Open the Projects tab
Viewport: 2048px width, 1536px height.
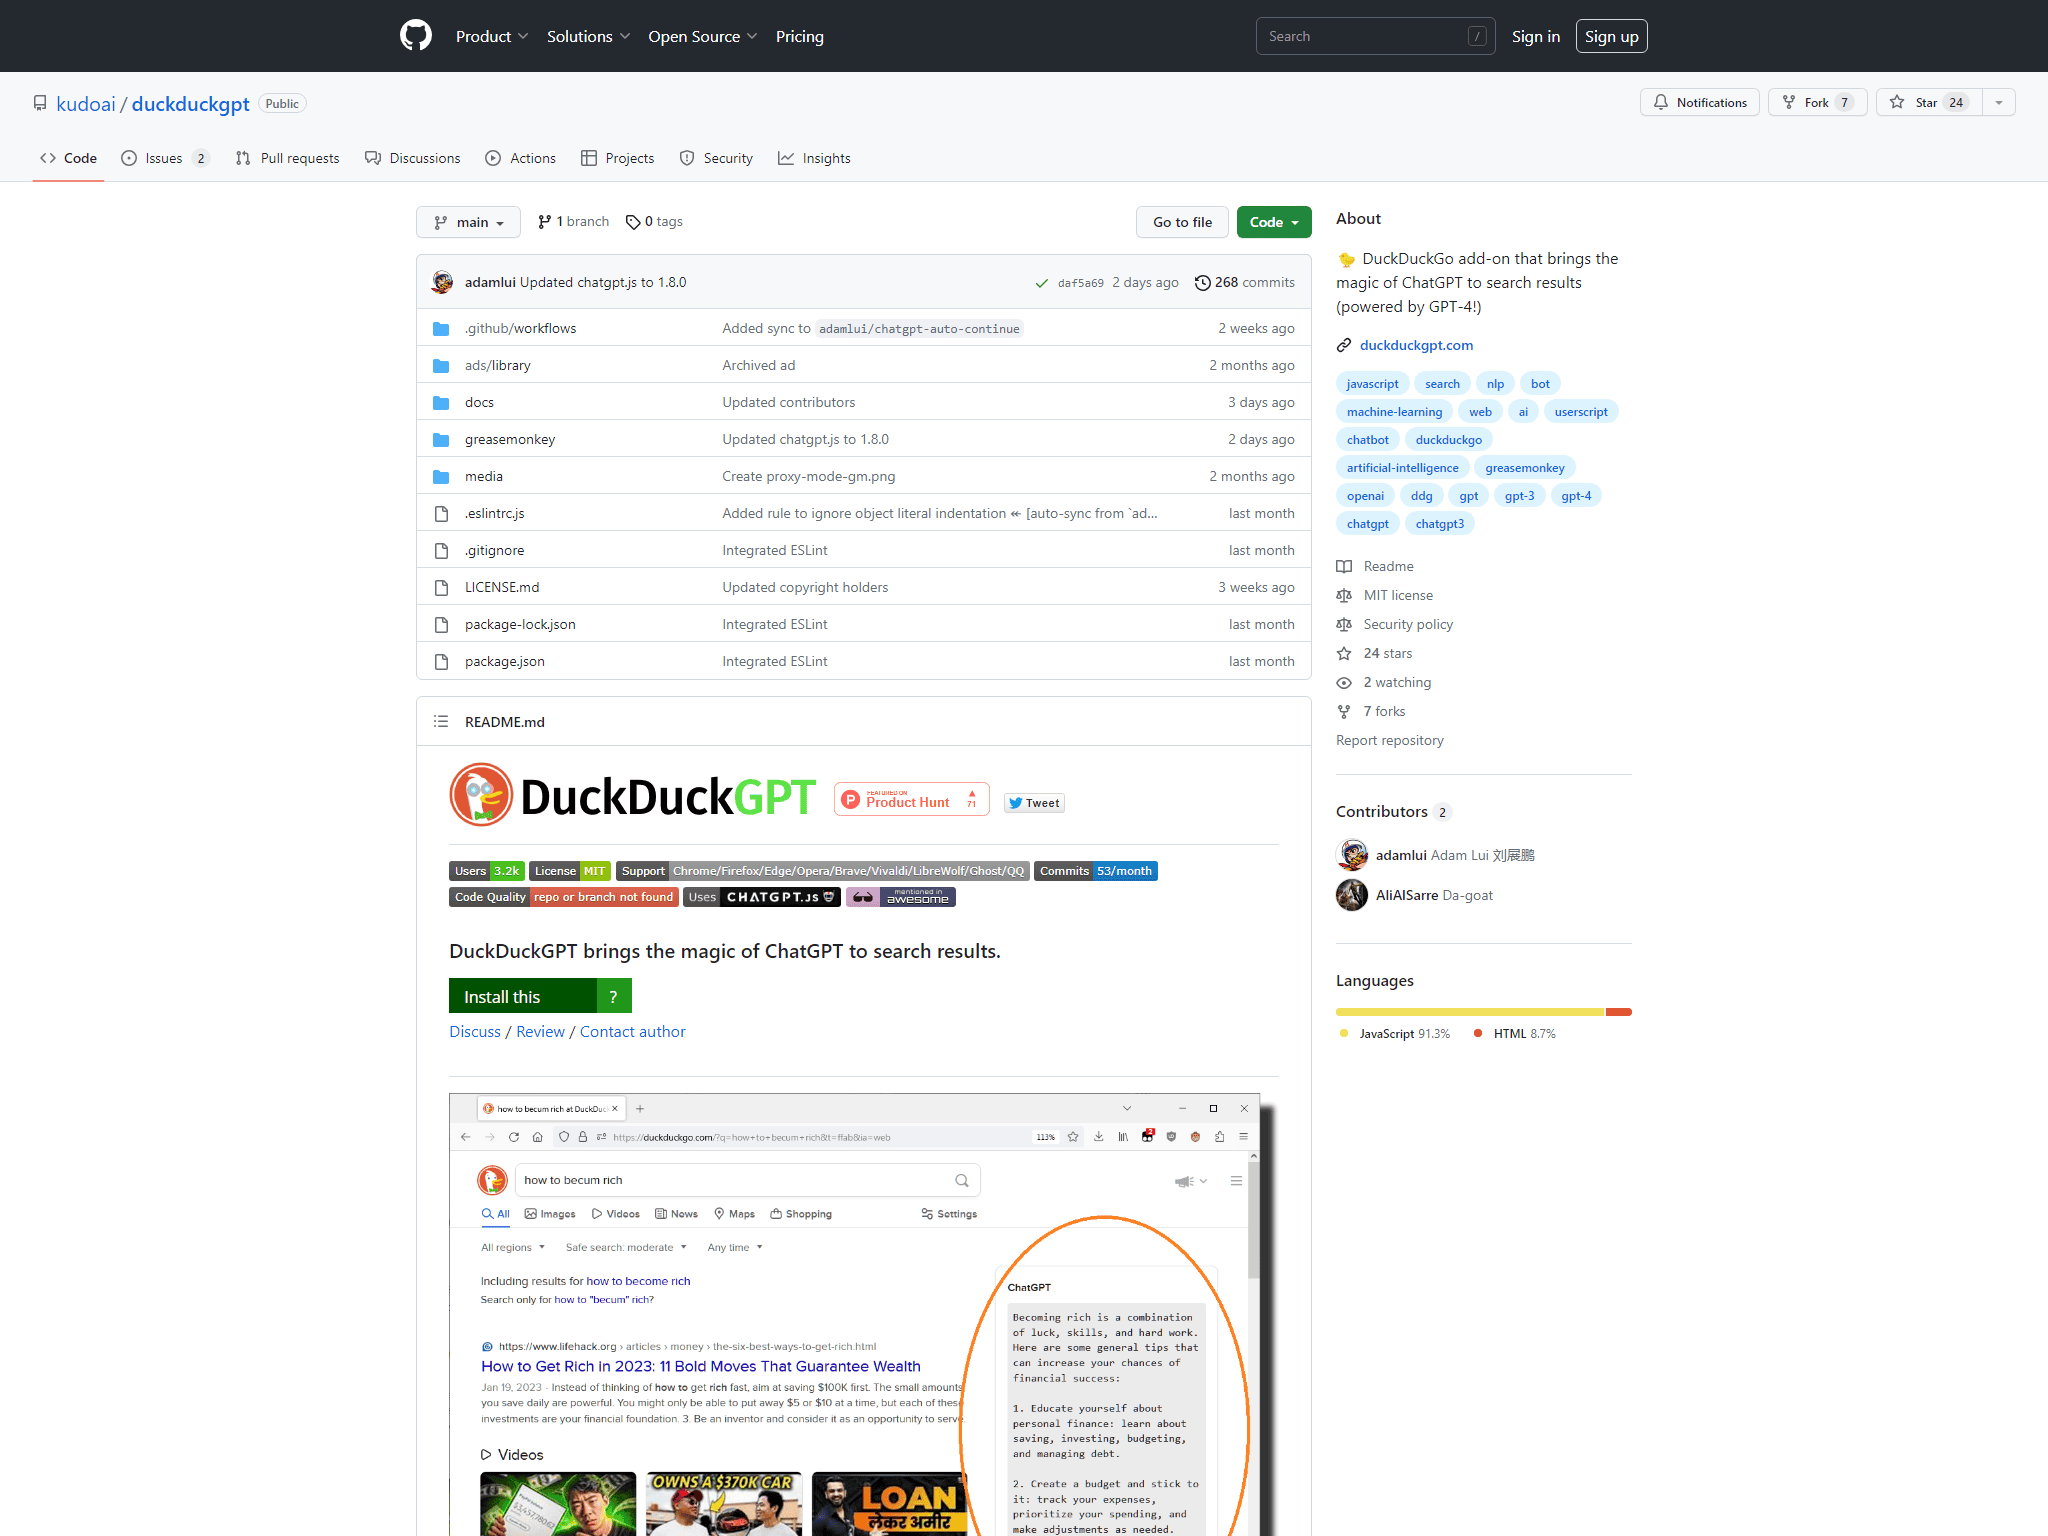618,158
